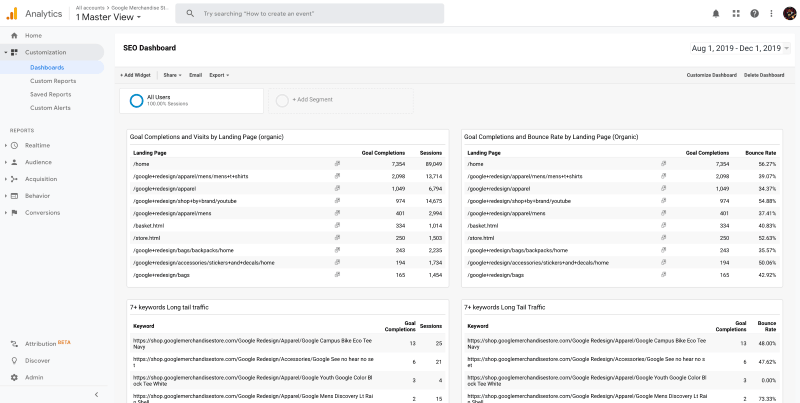Click the Conversions flag icon
Image resolution: width=800 pixels, height=403 pixels.
(14, 213)
